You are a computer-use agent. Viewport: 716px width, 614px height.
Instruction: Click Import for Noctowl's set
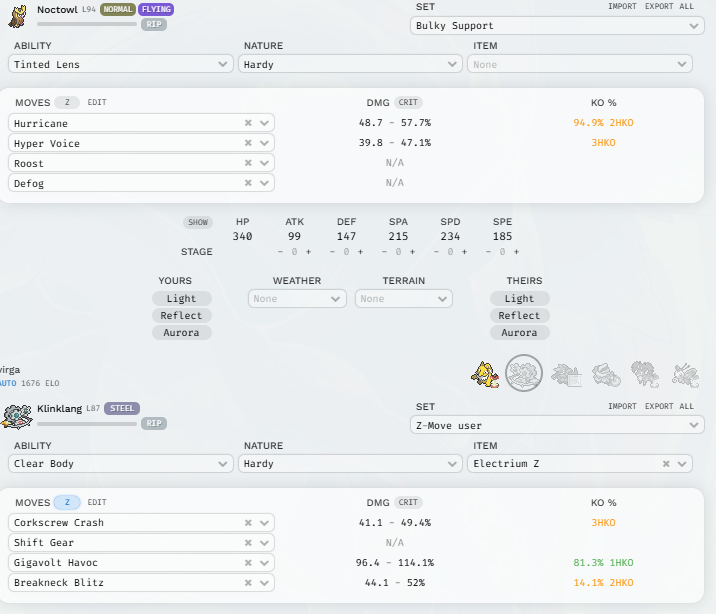click(x=622, y=6)
